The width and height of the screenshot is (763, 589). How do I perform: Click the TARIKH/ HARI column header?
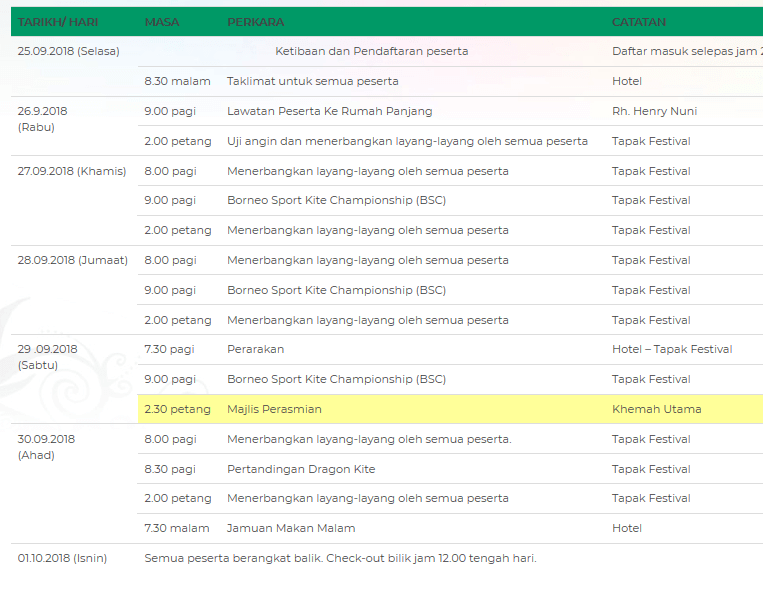click(58, 22)
